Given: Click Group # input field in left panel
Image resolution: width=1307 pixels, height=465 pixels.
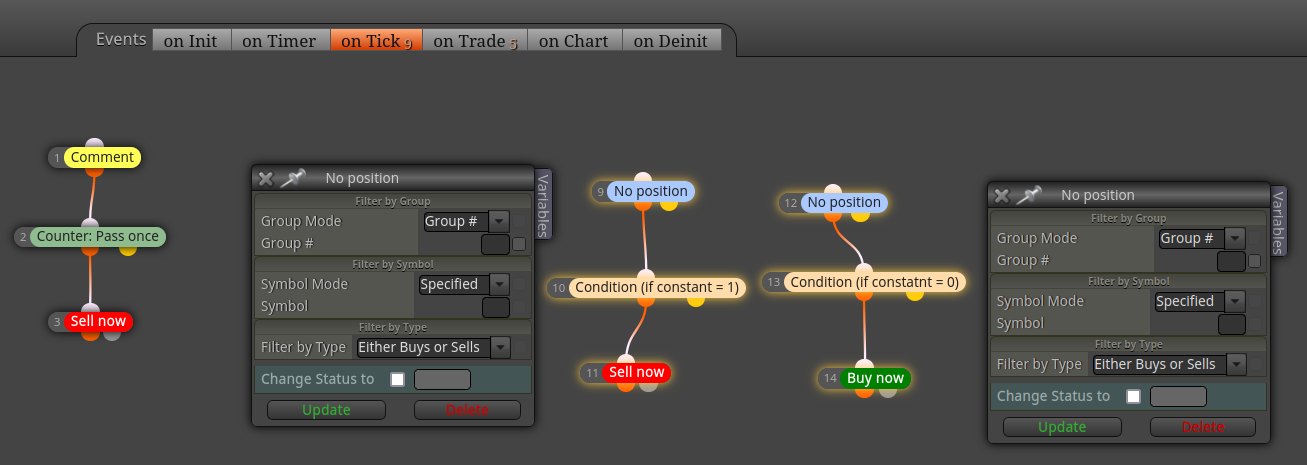Looking at the screenshot, I should click(x=495, y=244).
